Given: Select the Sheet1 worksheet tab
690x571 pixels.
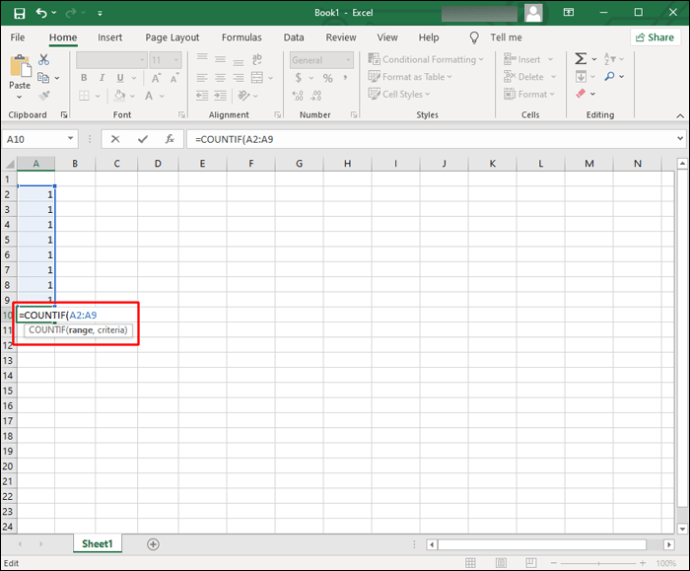Looking at the screenshot, I should click(96, 544).
